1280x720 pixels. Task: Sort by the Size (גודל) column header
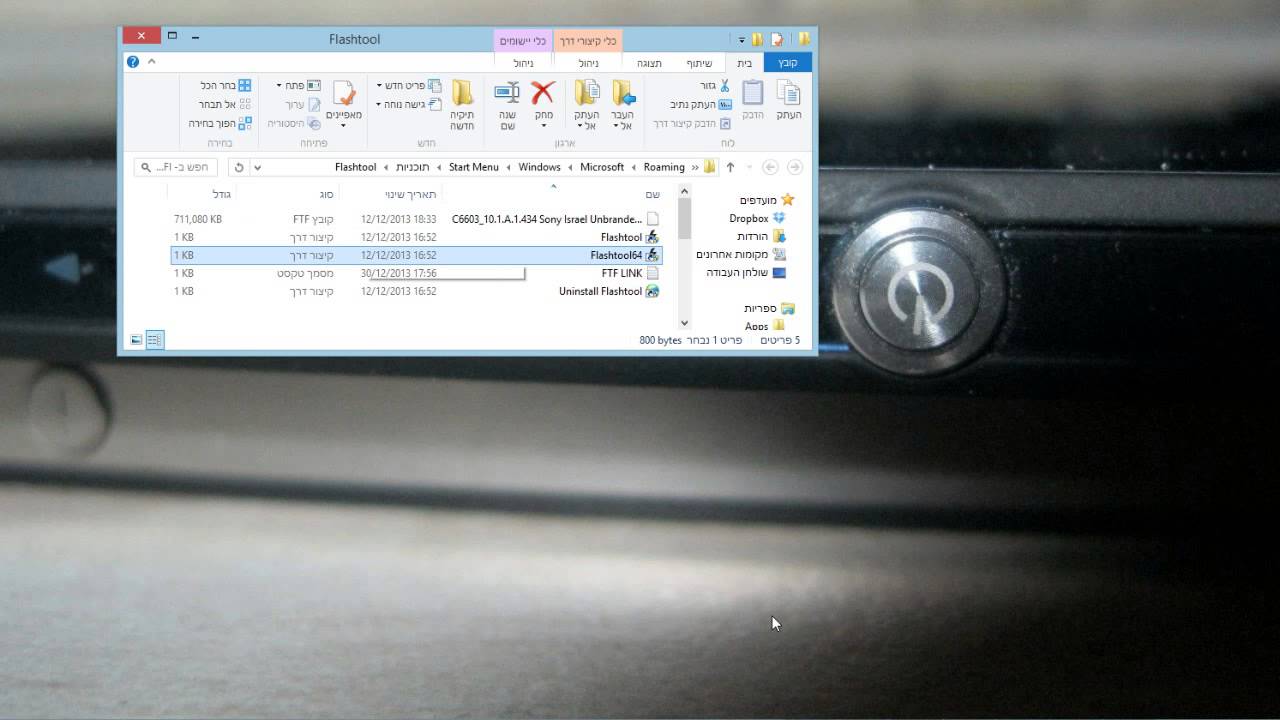tap(203, 194)
